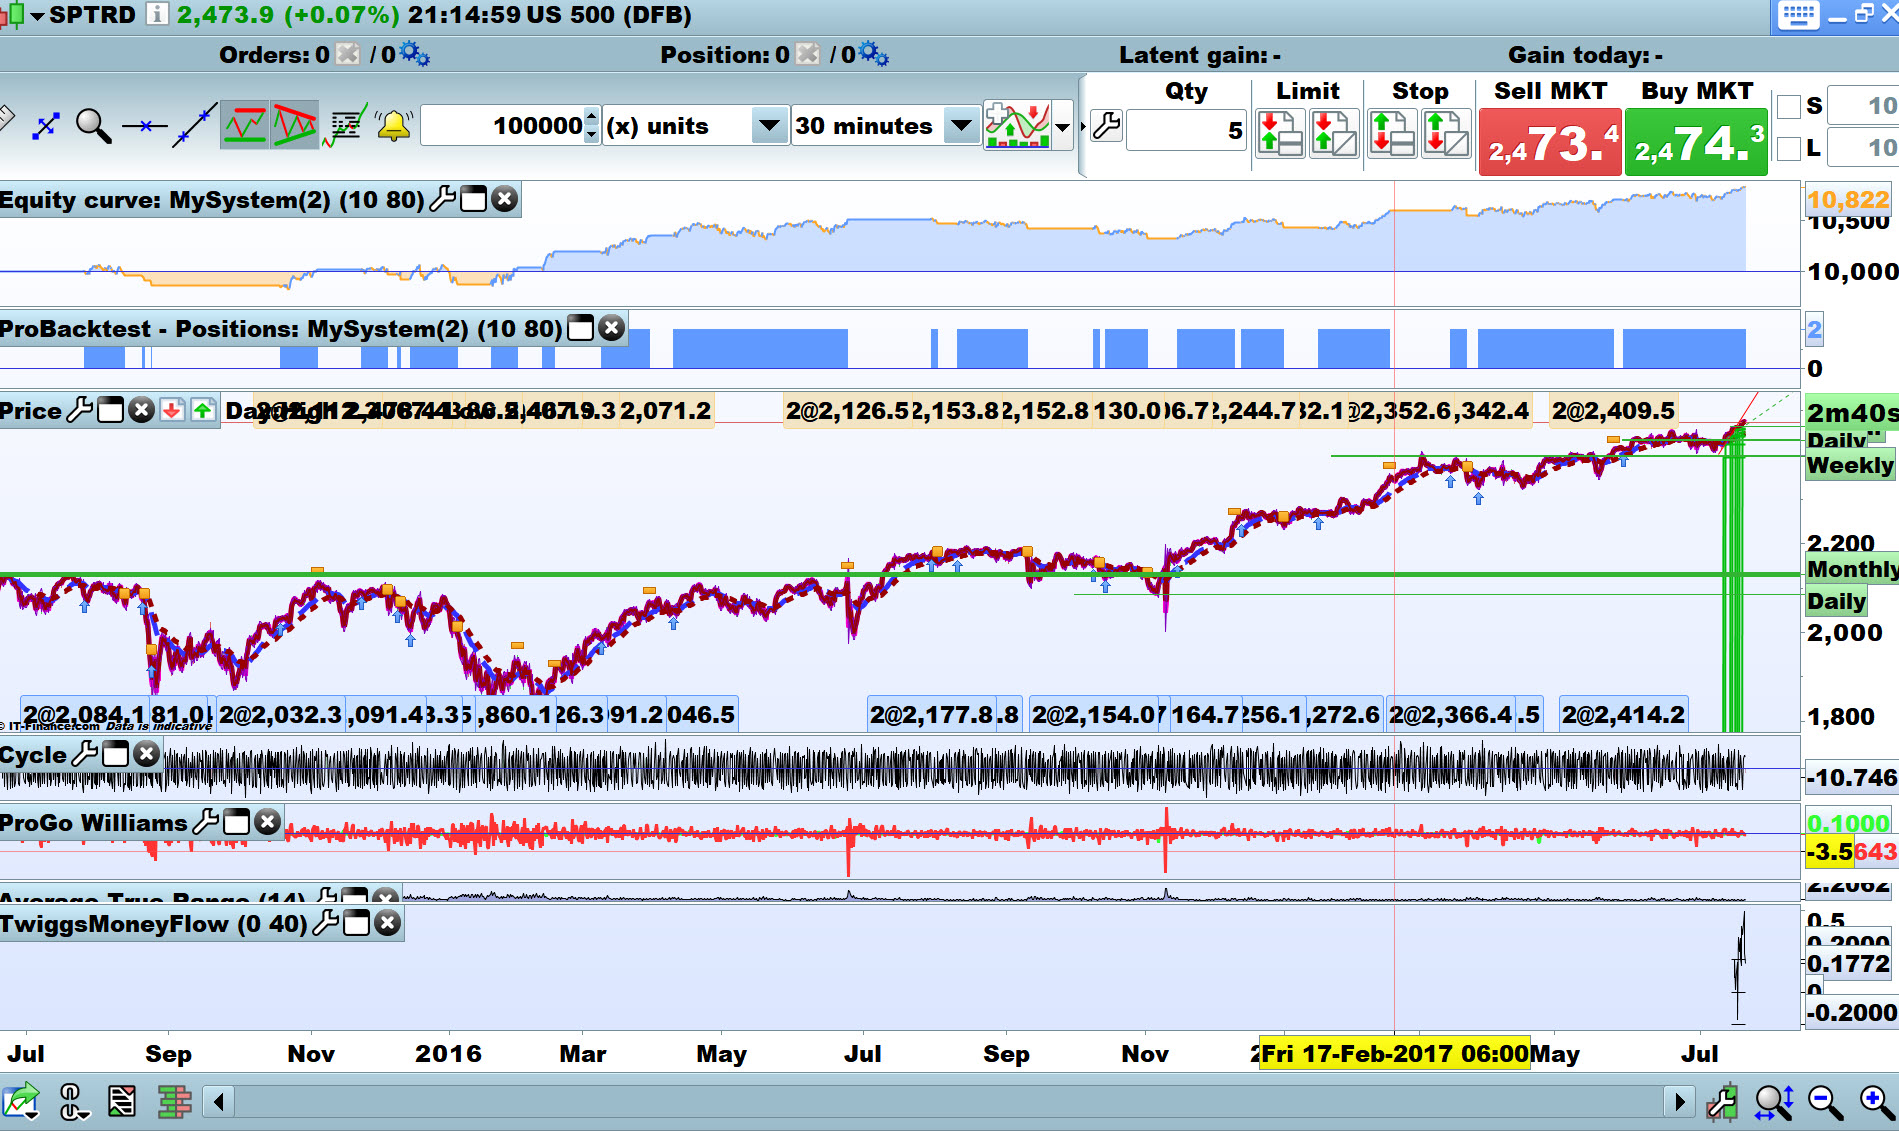Configure the Price panel wrench
The image size is (1899, 1131).
[x=80, y=410]
